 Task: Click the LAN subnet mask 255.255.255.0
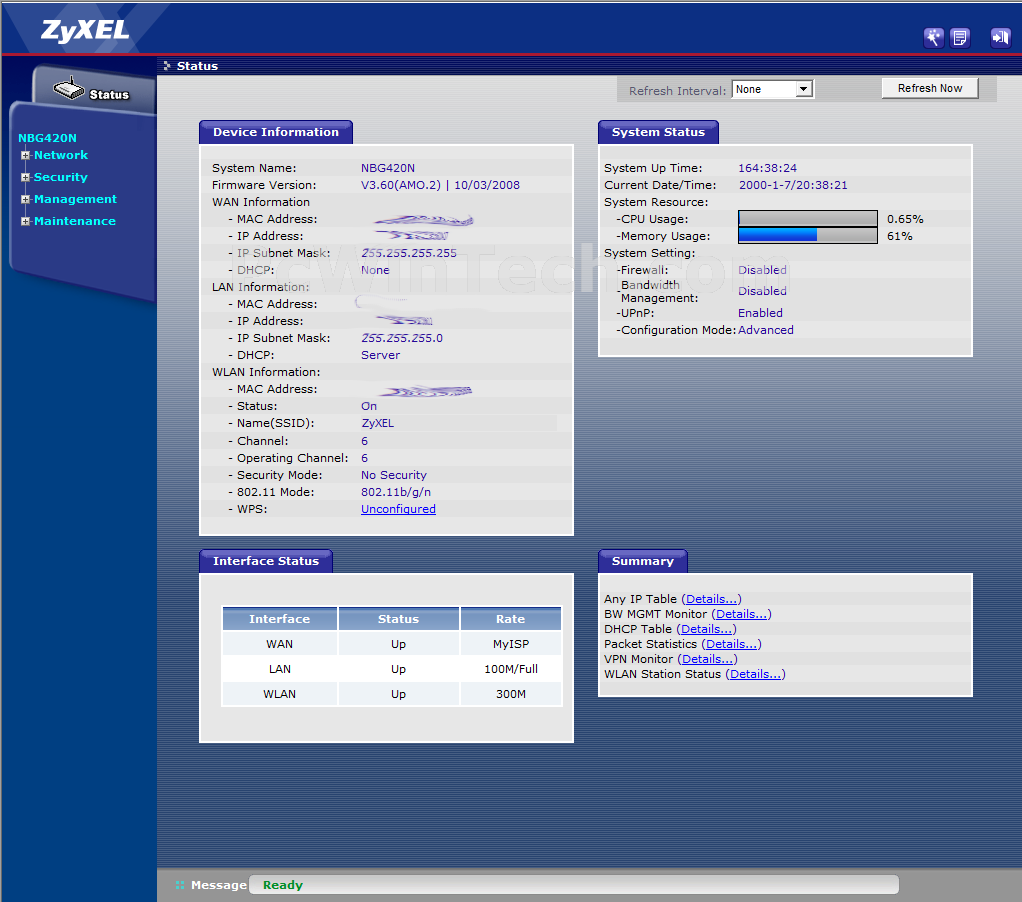402,338
